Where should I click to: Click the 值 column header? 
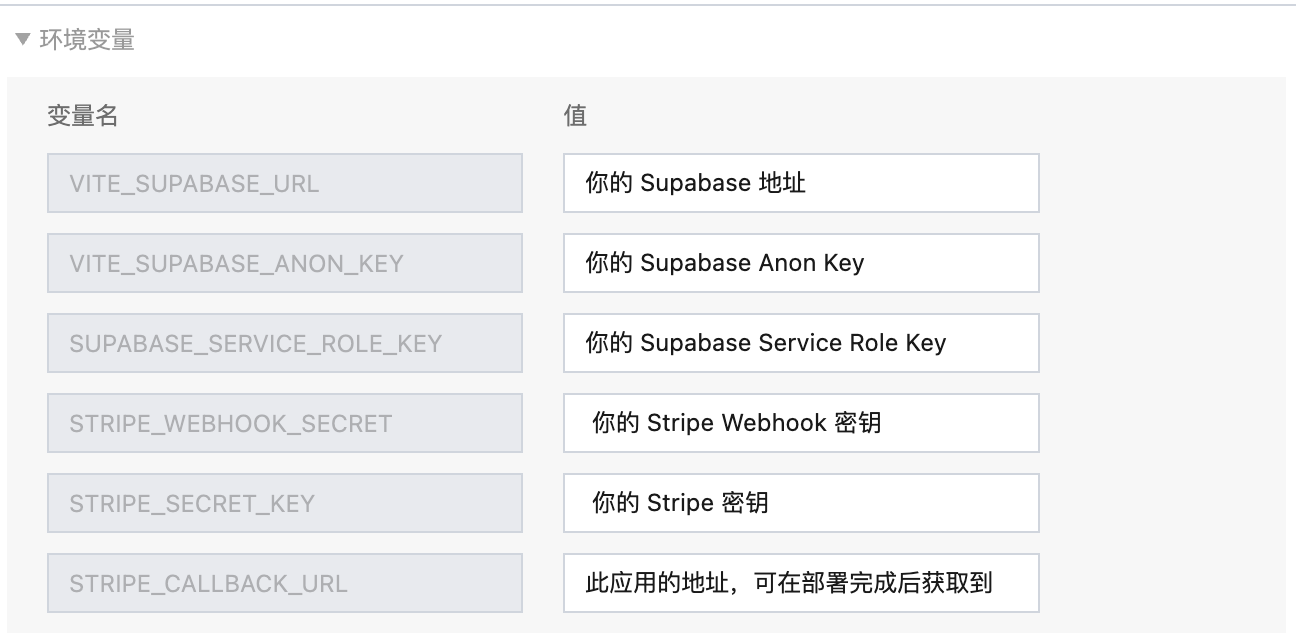(x=575, y=116)
